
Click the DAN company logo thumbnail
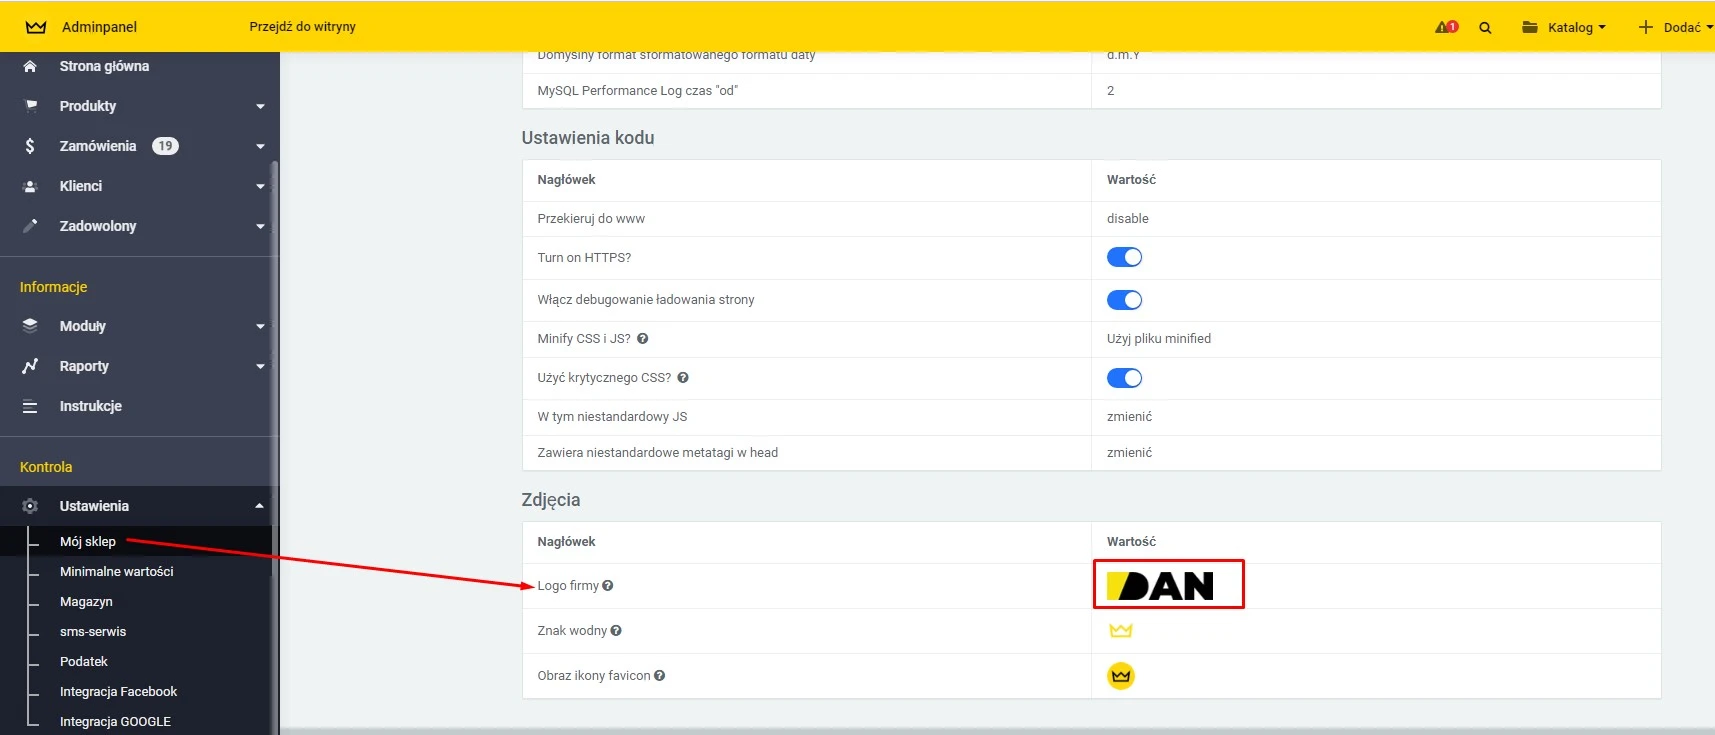[1167, 585]
